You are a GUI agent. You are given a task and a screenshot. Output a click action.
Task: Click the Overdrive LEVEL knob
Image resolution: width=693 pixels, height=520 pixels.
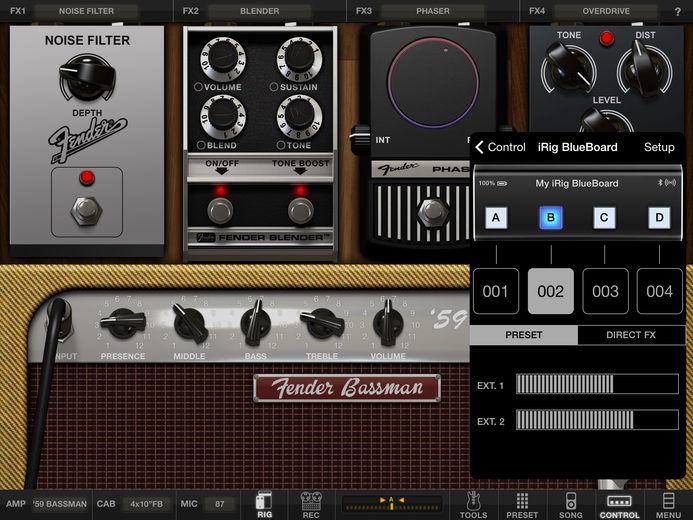coord(606,120)
